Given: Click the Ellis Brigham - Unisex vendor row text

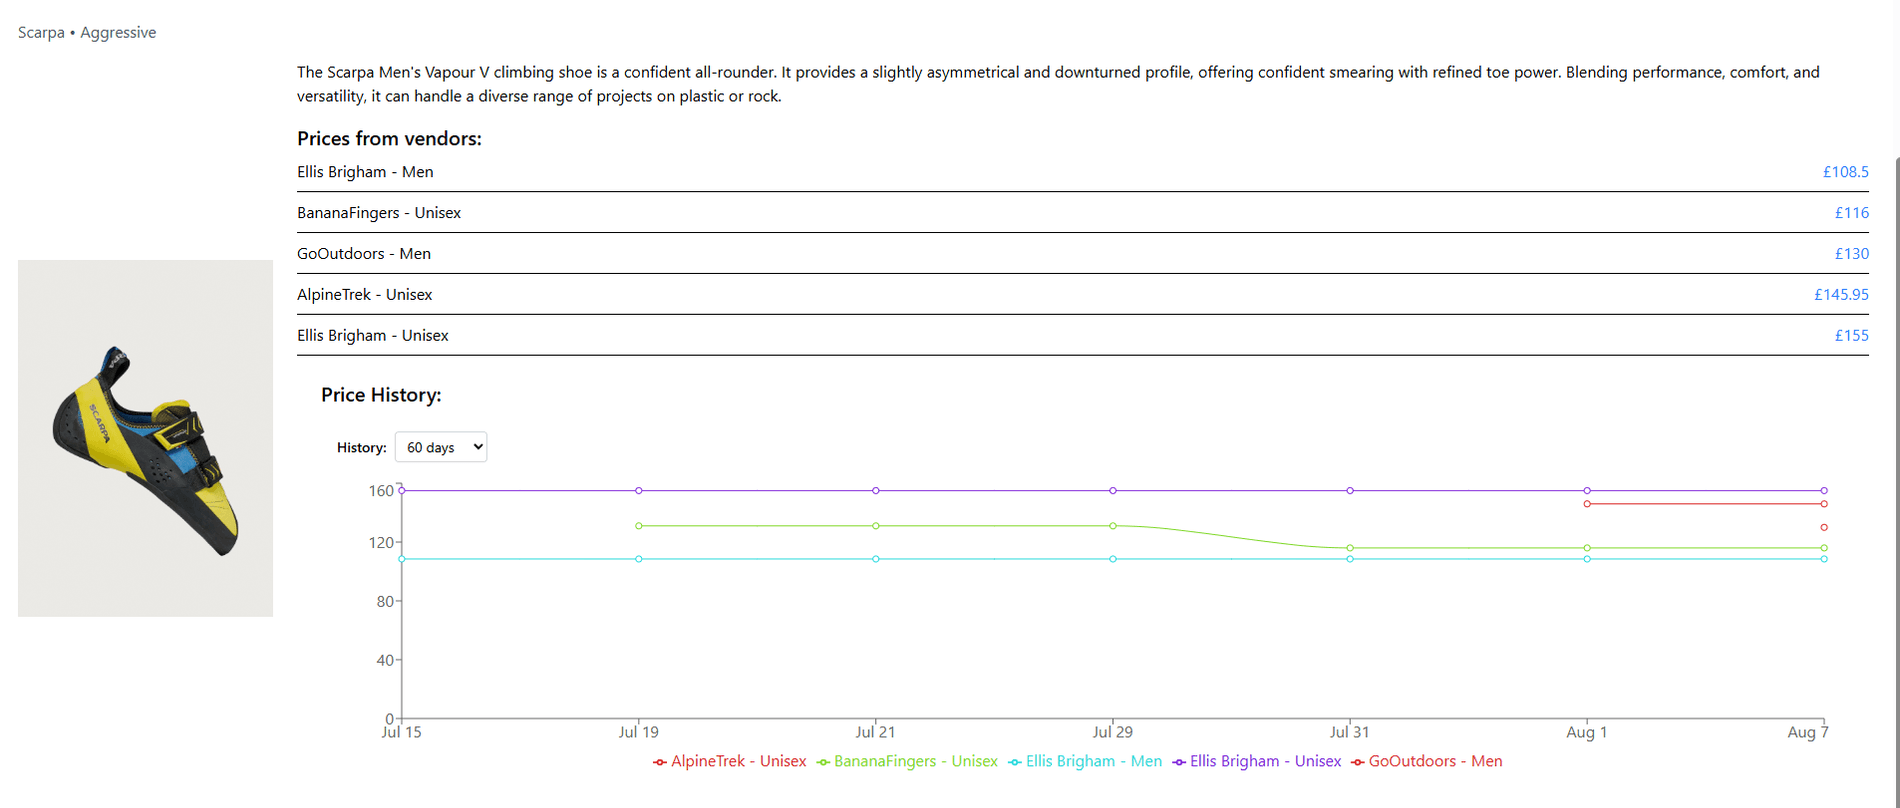Looking at the screenshot, I should click(373, 336).
